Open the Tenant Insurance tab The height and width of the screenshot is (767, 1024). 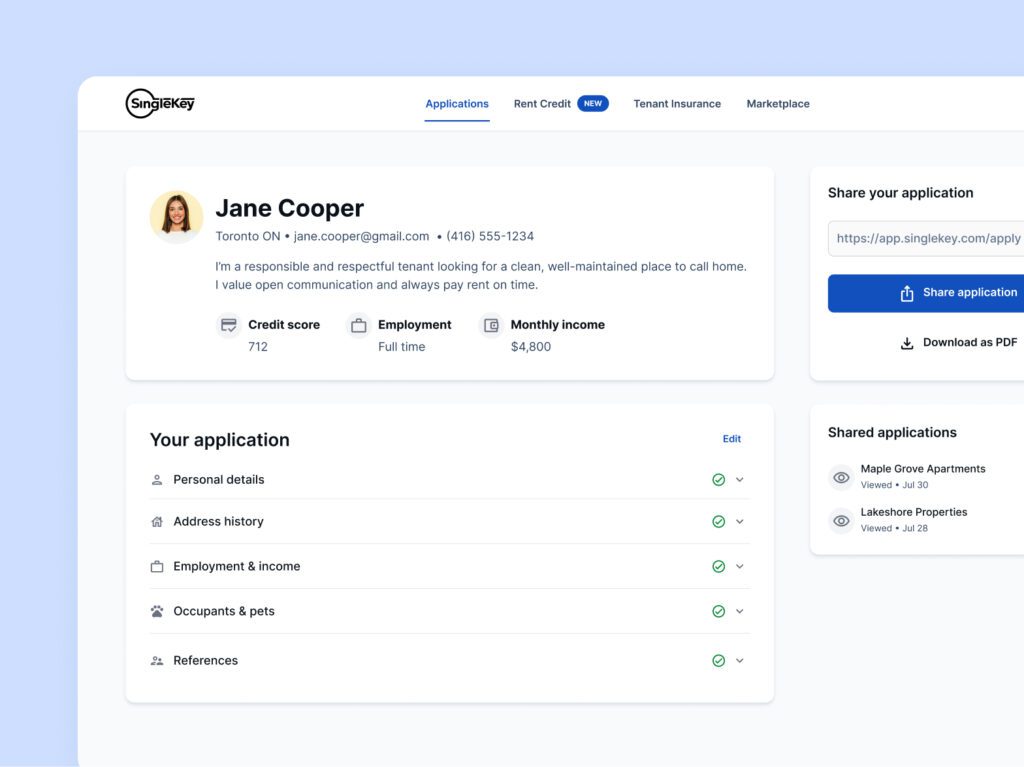[x=677, y=103]
